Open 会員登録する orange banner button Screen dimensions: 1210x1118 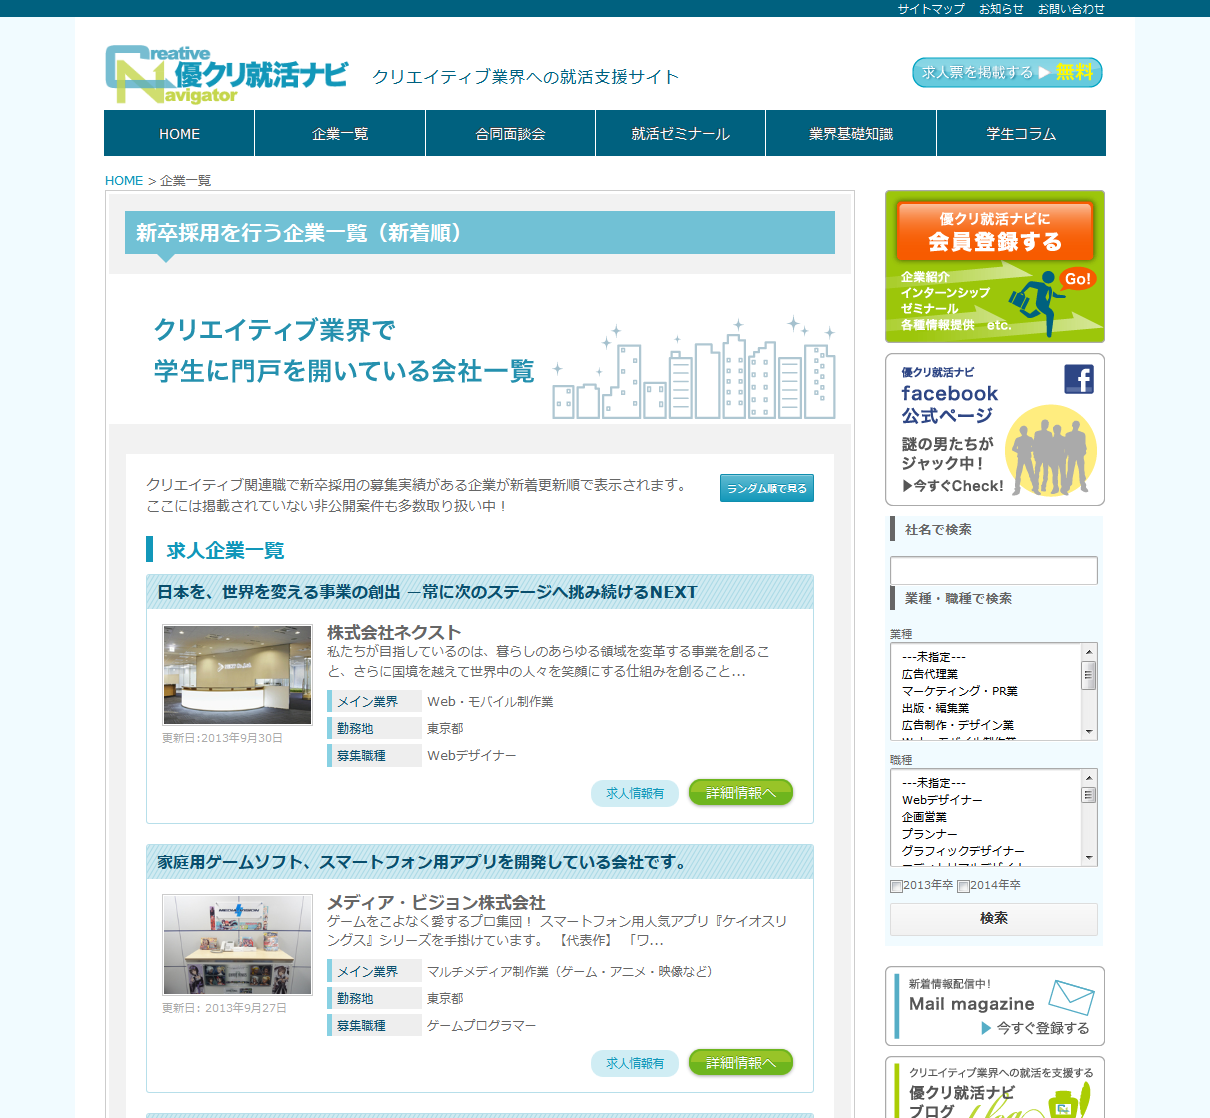995,230
